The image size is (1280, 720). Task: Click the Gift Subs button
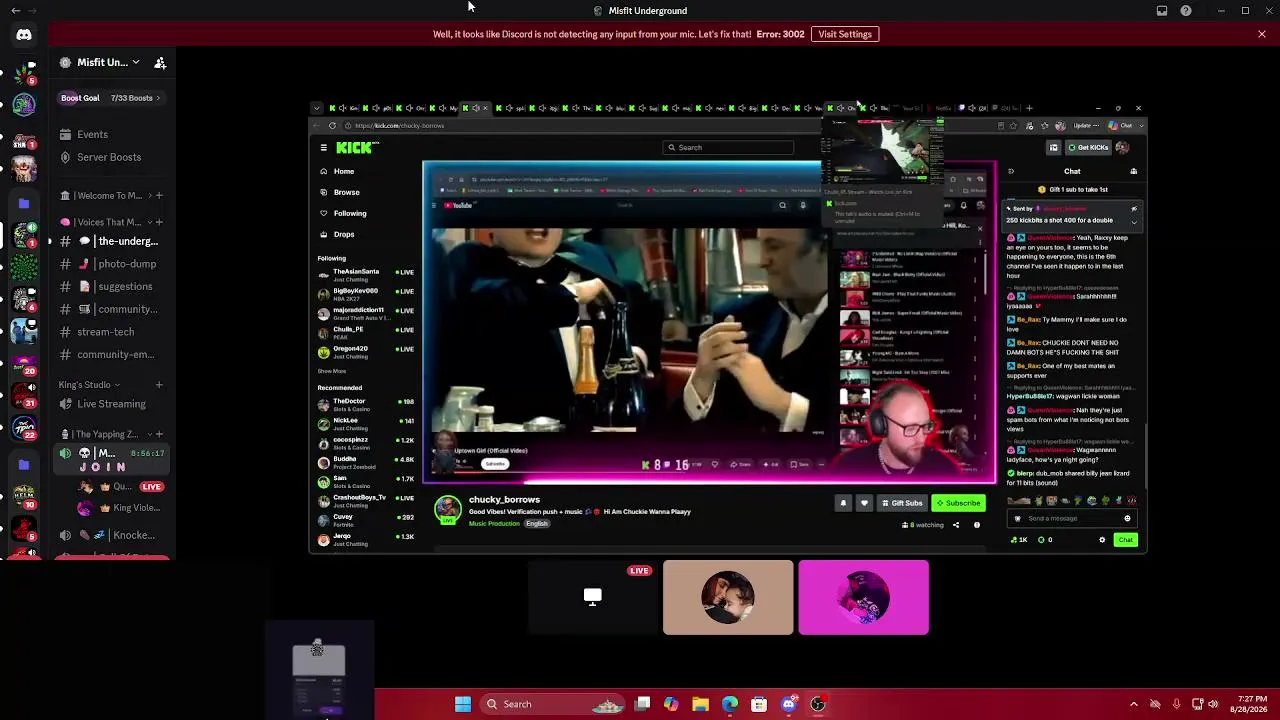901,503
